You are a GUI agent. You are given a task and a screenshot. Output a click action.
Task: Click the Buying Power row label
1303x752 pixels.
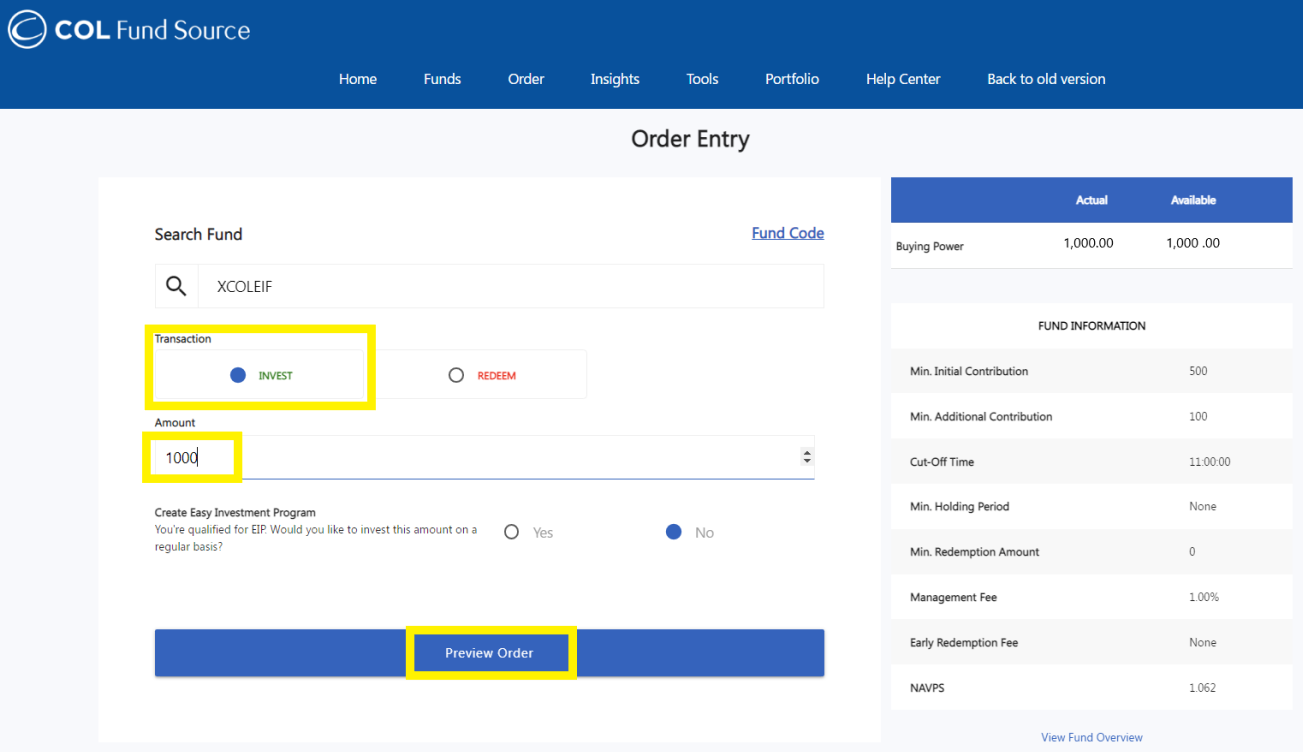(x=930, y=246)
